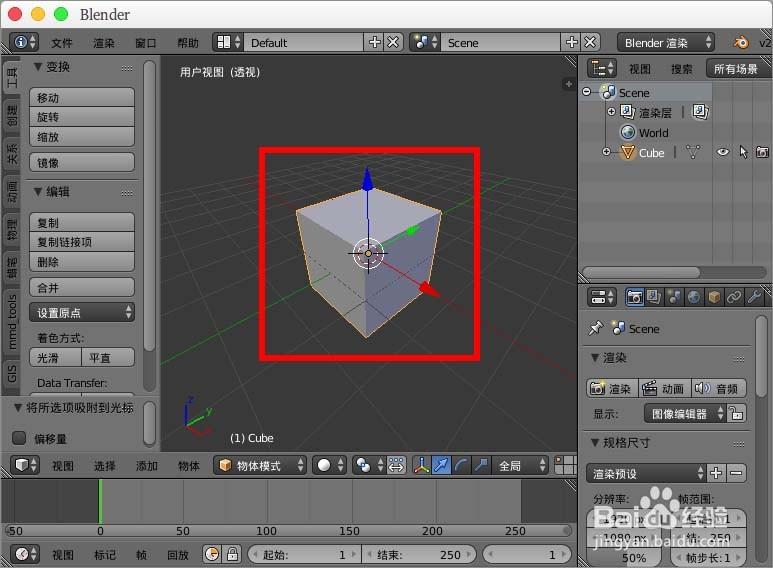Toggle the timeline range lock icon
The image size is (773, 568).
tap(232, 554)
